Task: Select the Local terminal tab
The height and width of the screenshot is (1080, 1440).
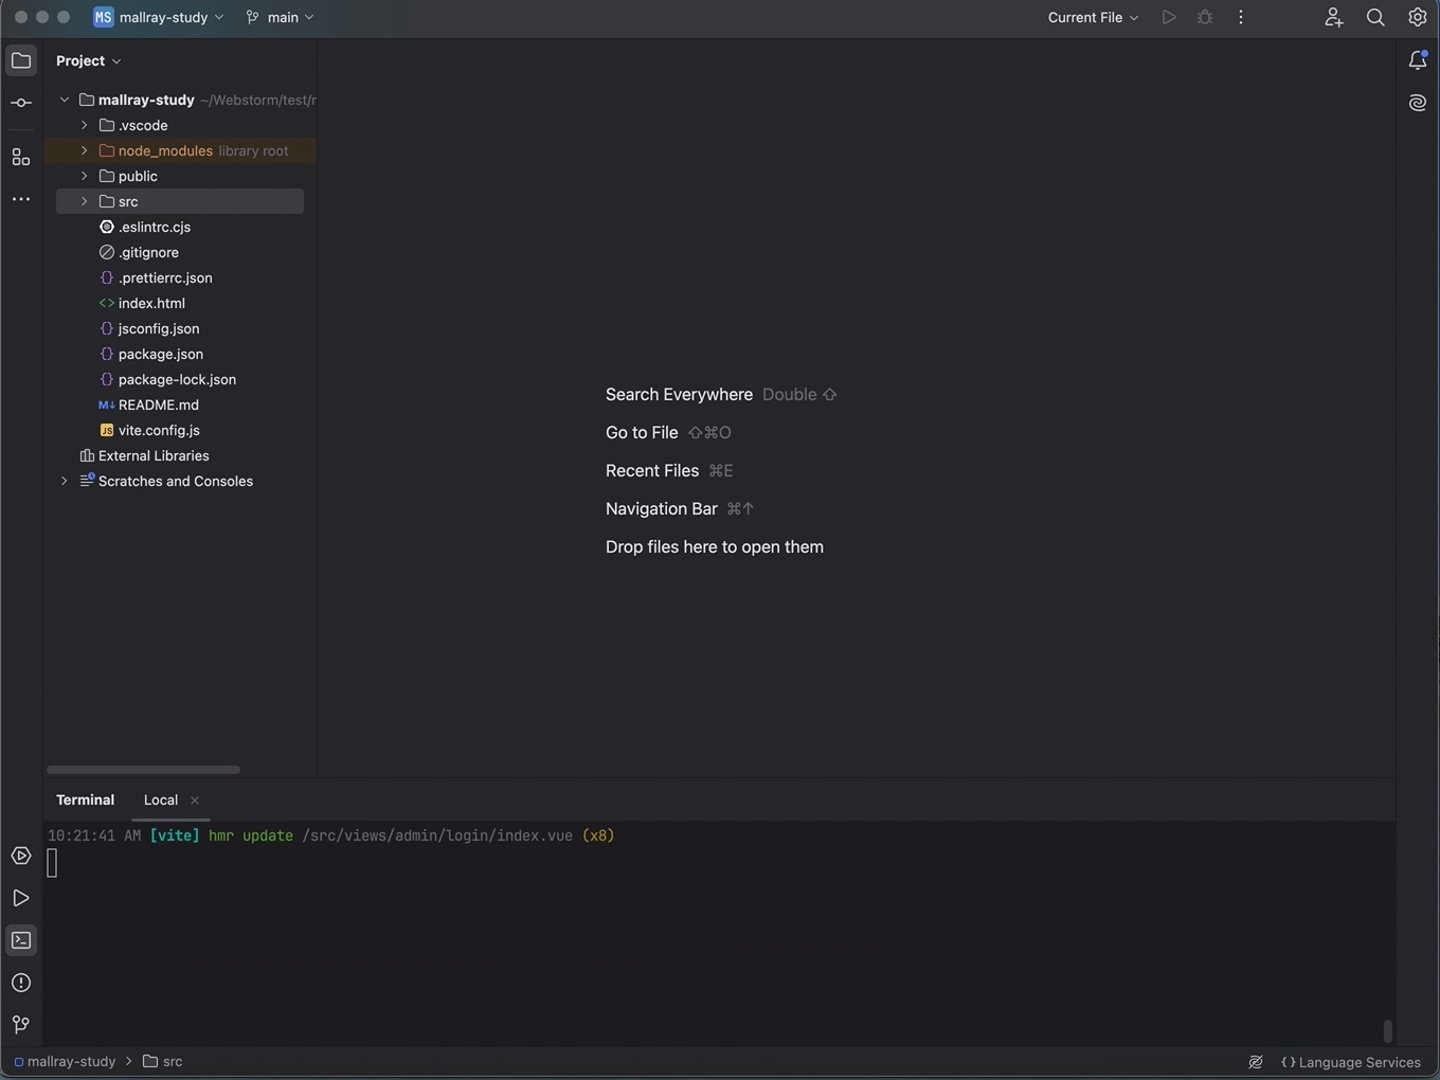Action: [x=160, y=800]
